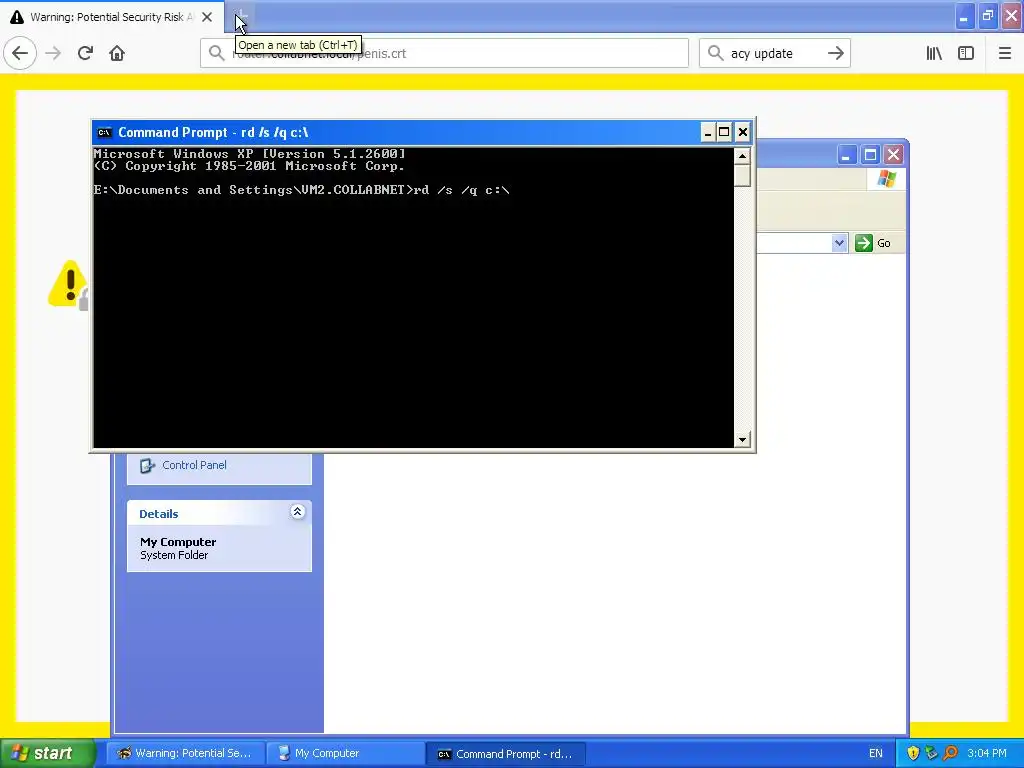
Task: Click the Firefox URL address bar
Action: pyautogui.click(x=444, y=53)
